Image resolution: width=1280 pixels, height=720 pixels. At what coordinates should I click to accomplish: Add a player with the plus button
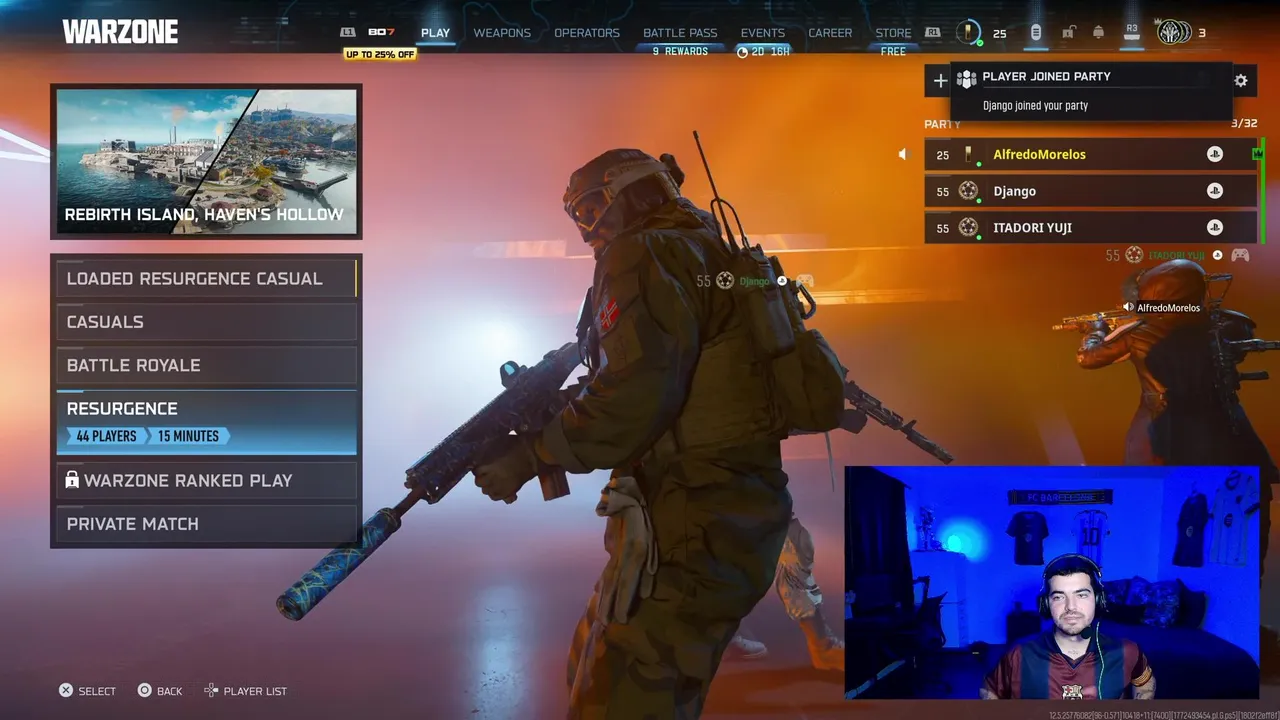click(940, 81)
